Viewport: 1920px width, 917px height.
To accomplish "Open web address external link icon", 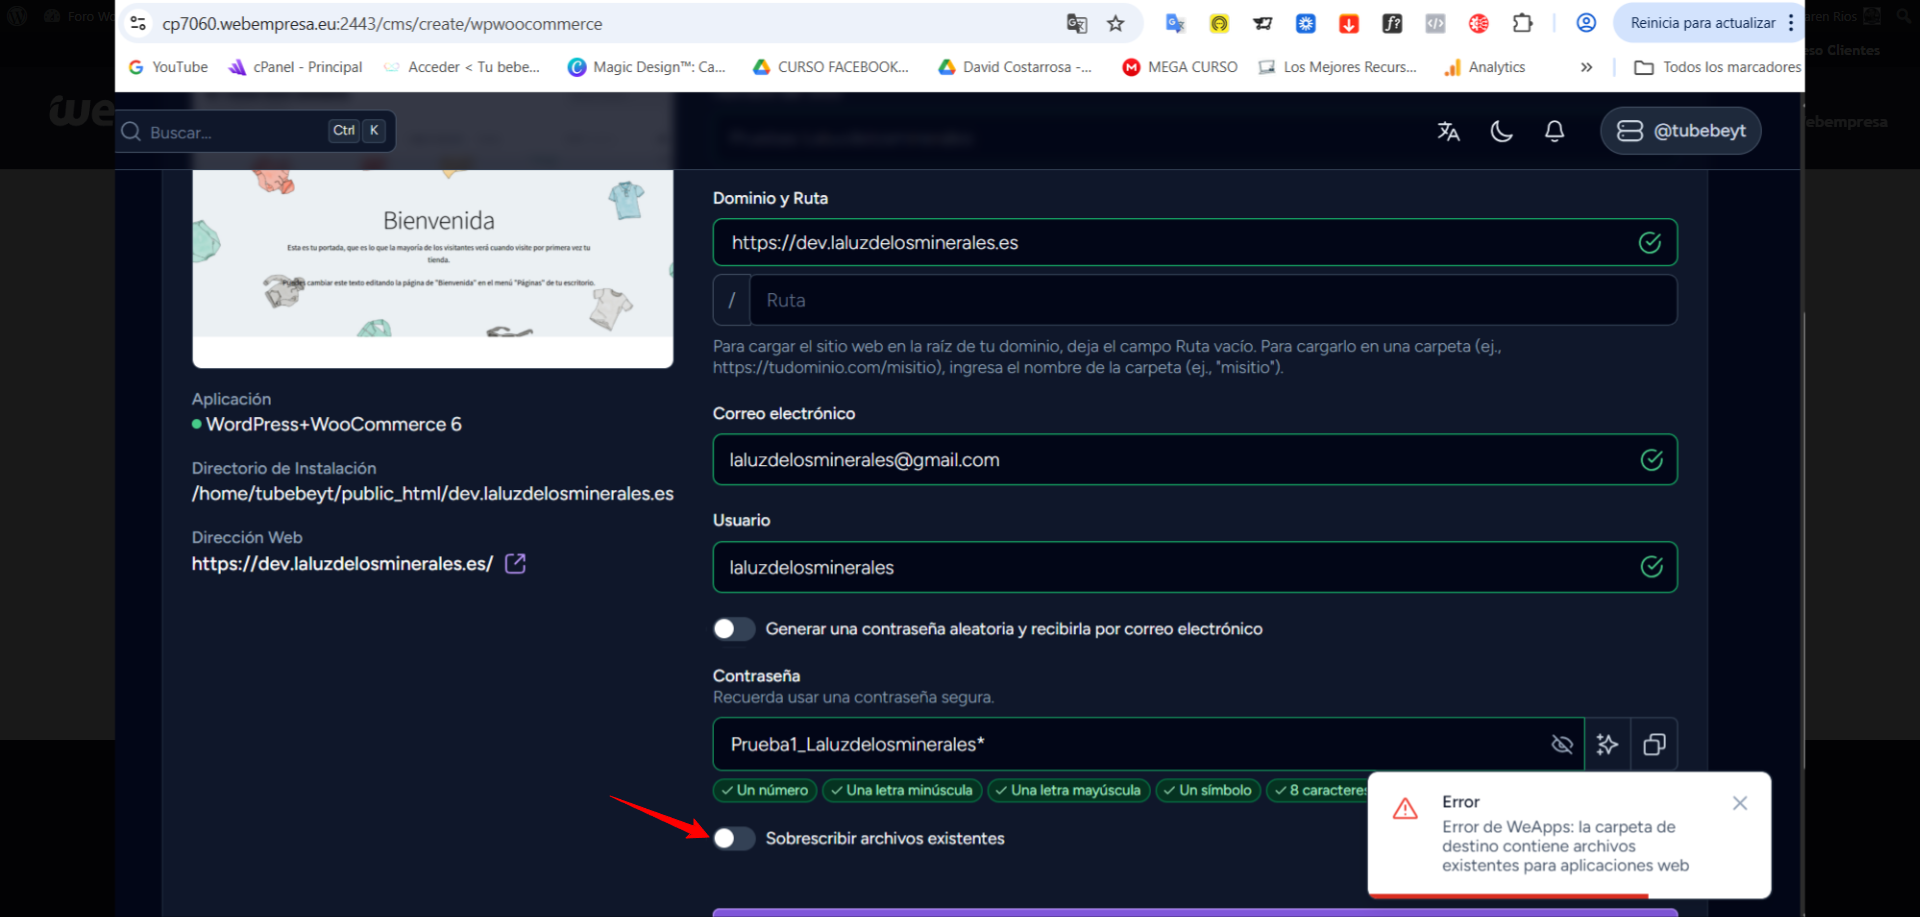I will pos(515,564).
